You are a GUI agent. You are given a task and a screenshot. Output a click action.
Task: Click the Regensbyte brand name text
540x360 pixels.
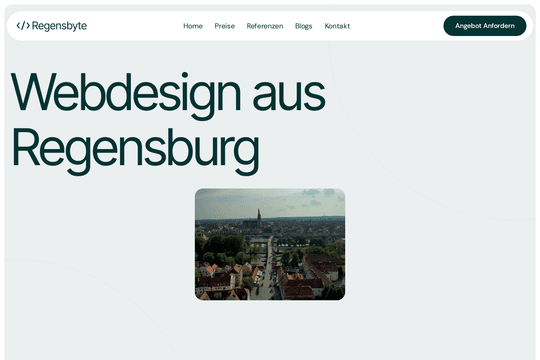(59, 26)
